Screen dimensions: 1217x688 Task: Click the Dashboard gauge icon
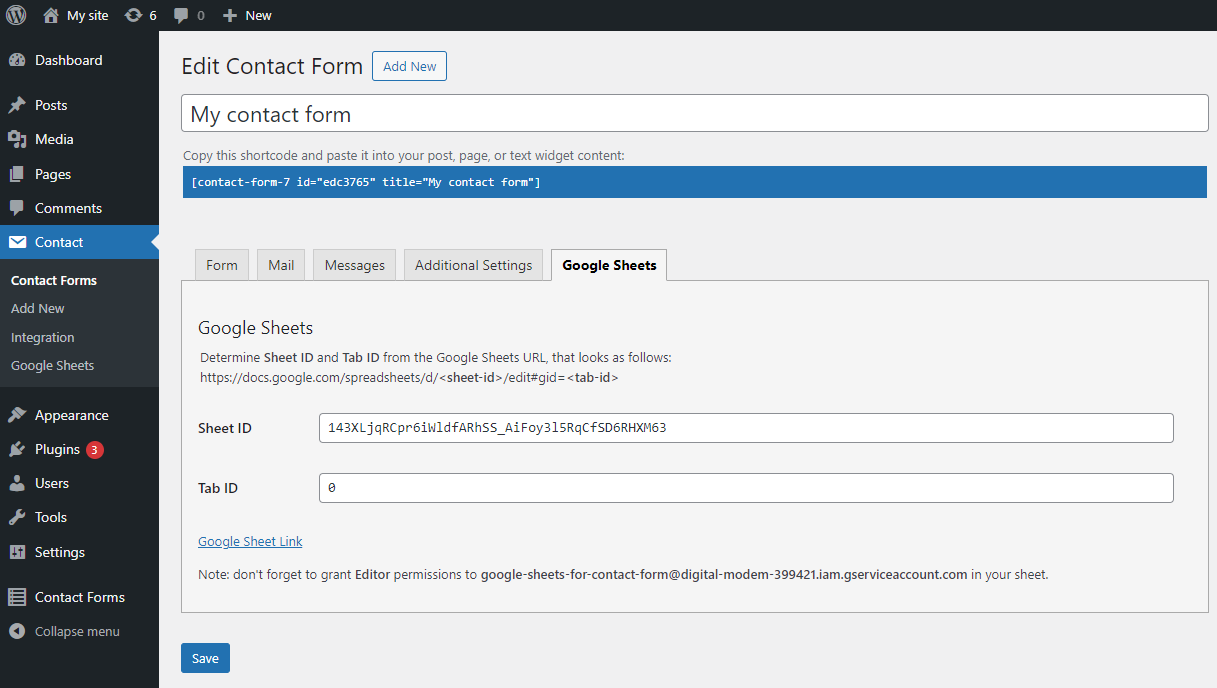(17, 60)
